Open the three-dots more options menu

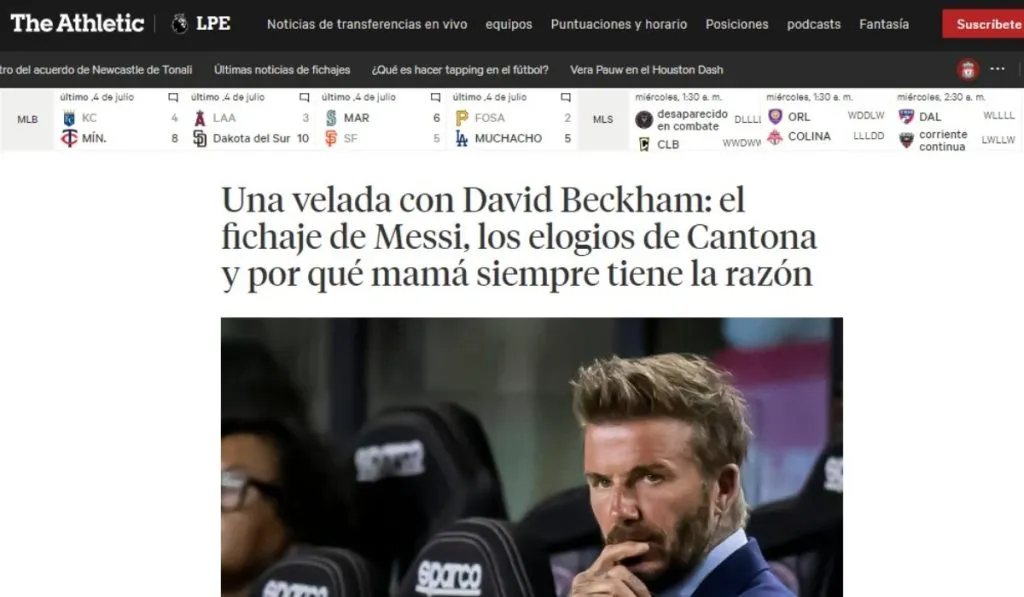[x=997, y=69]
